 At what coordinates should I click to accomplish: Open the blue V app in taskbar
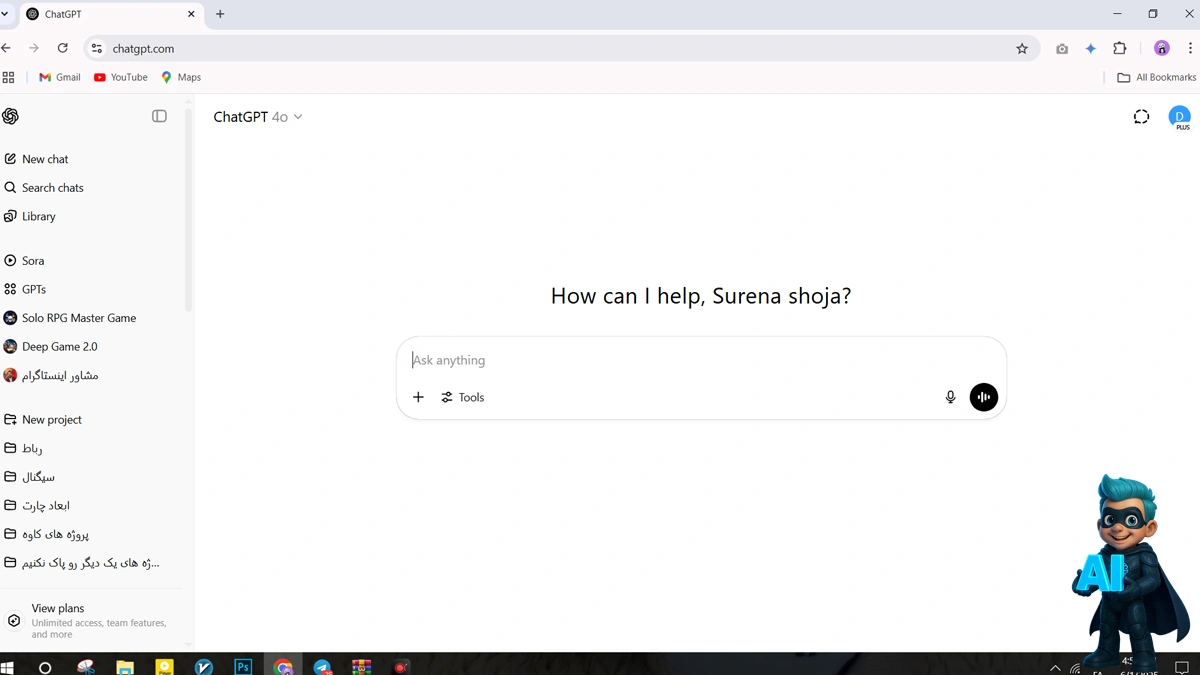(x=204, y=667)
